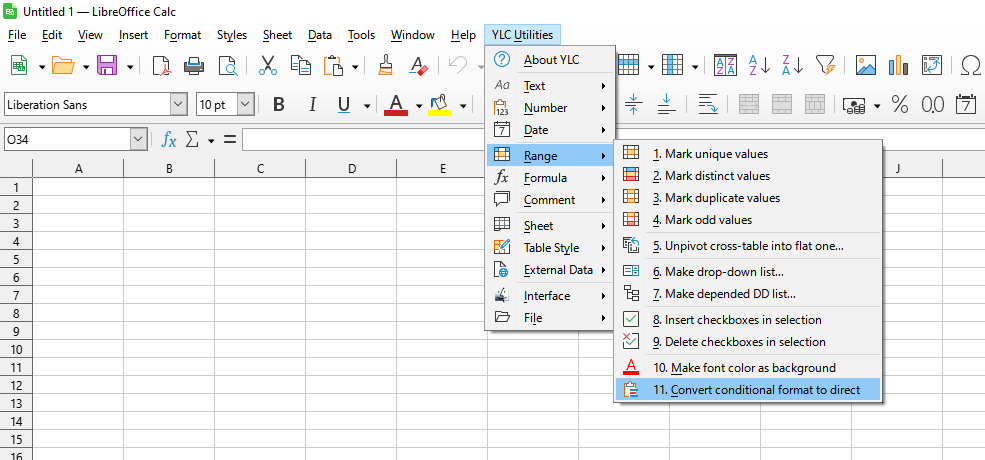Click the Function Wizard fx icon
Image resolution: width=985 pixels, height=460 pixels.
click(x=169, y=140)
